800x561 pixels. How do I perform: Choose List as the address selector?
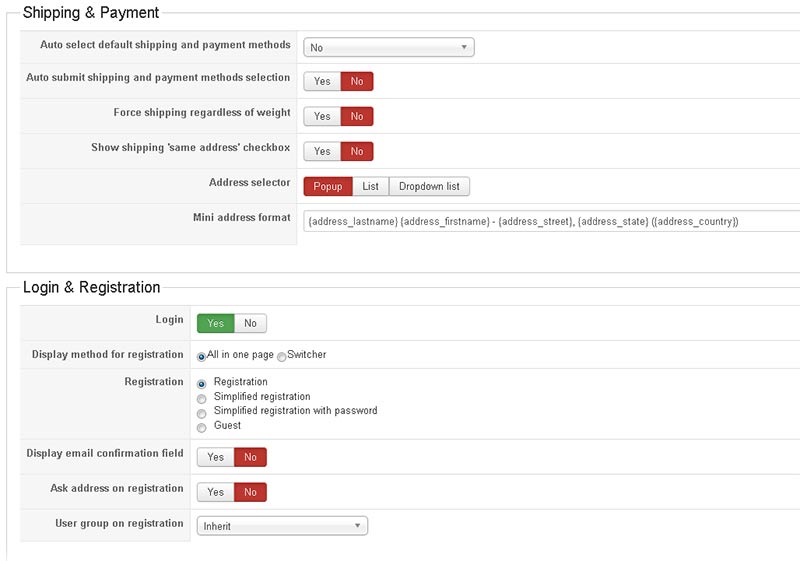(x=370, y=187)
